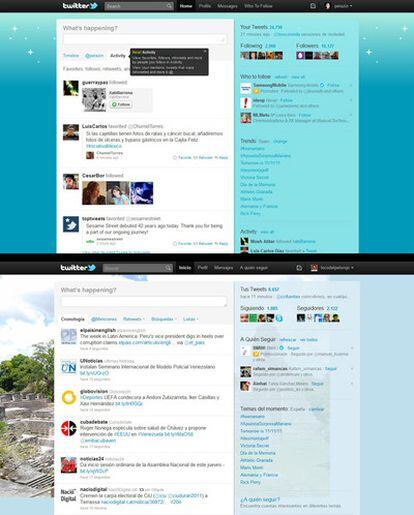Open cubadebate avatar in the timeline

click(69, 428)
